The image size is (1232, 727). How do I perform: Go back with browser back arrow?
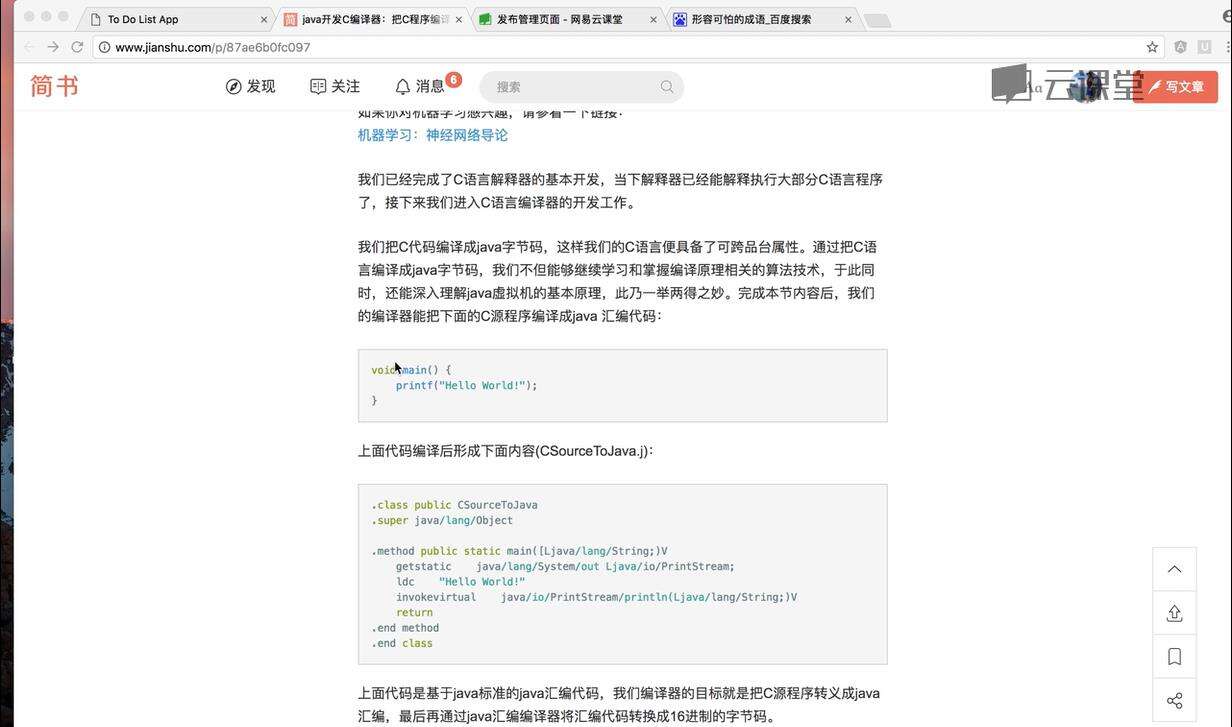pyautogui.click(x=29, y=47)
